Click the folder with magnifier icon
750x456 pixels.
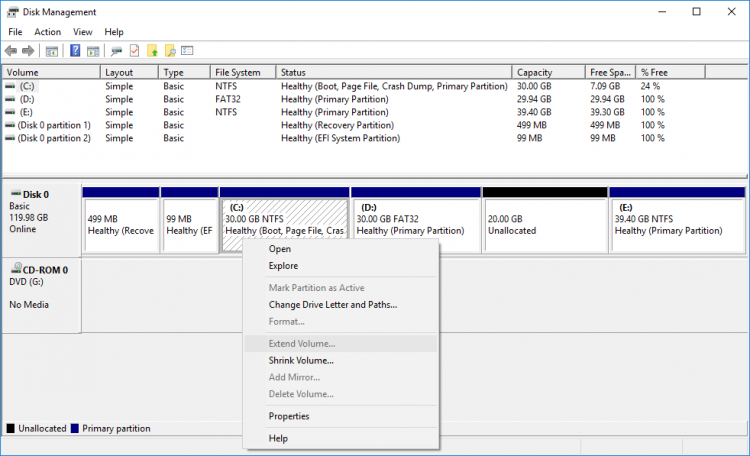(x=170, y=51)
